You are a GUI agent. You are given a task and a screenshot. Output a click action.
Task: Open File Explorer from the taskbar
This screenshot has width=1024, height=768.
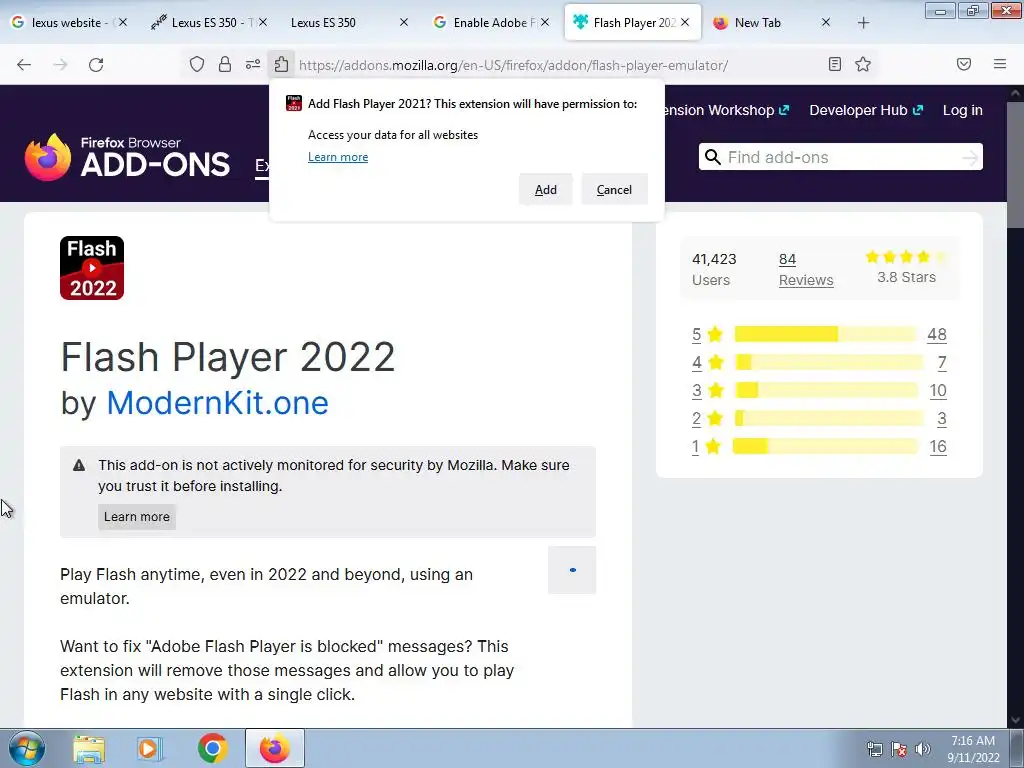coord(89,749)
